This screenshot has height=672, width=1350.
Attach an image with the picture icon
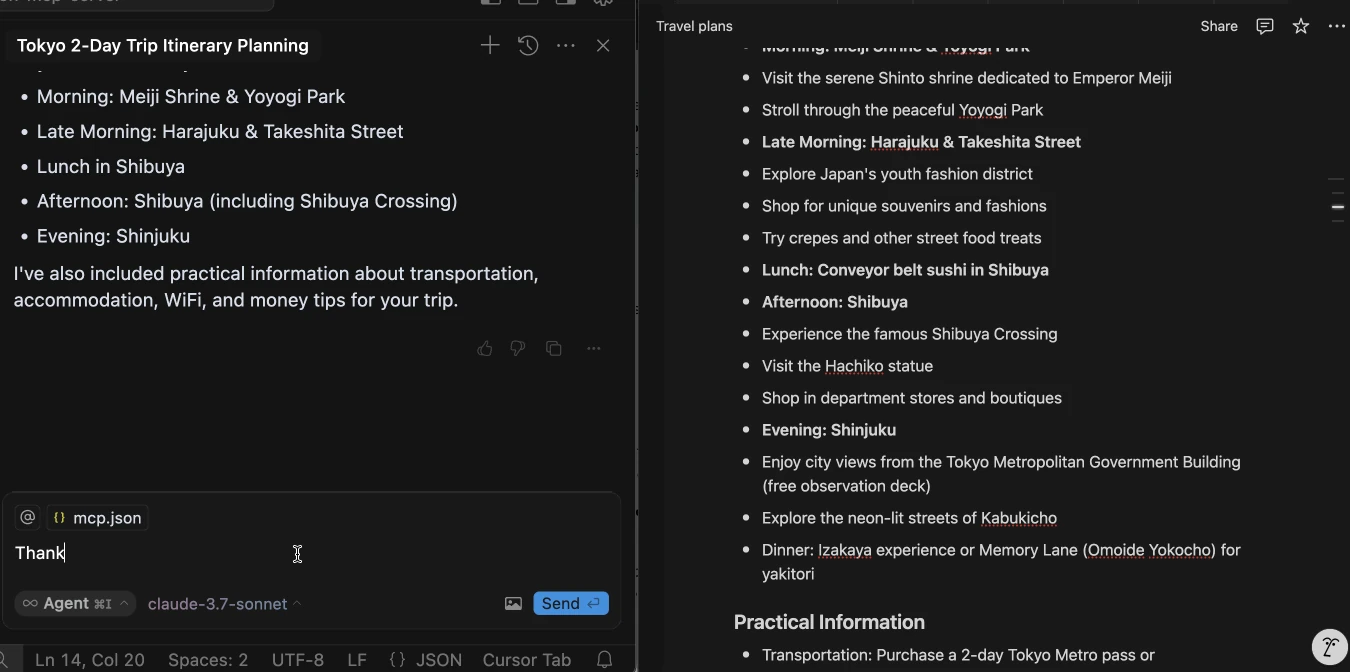(x=513, y=603)
